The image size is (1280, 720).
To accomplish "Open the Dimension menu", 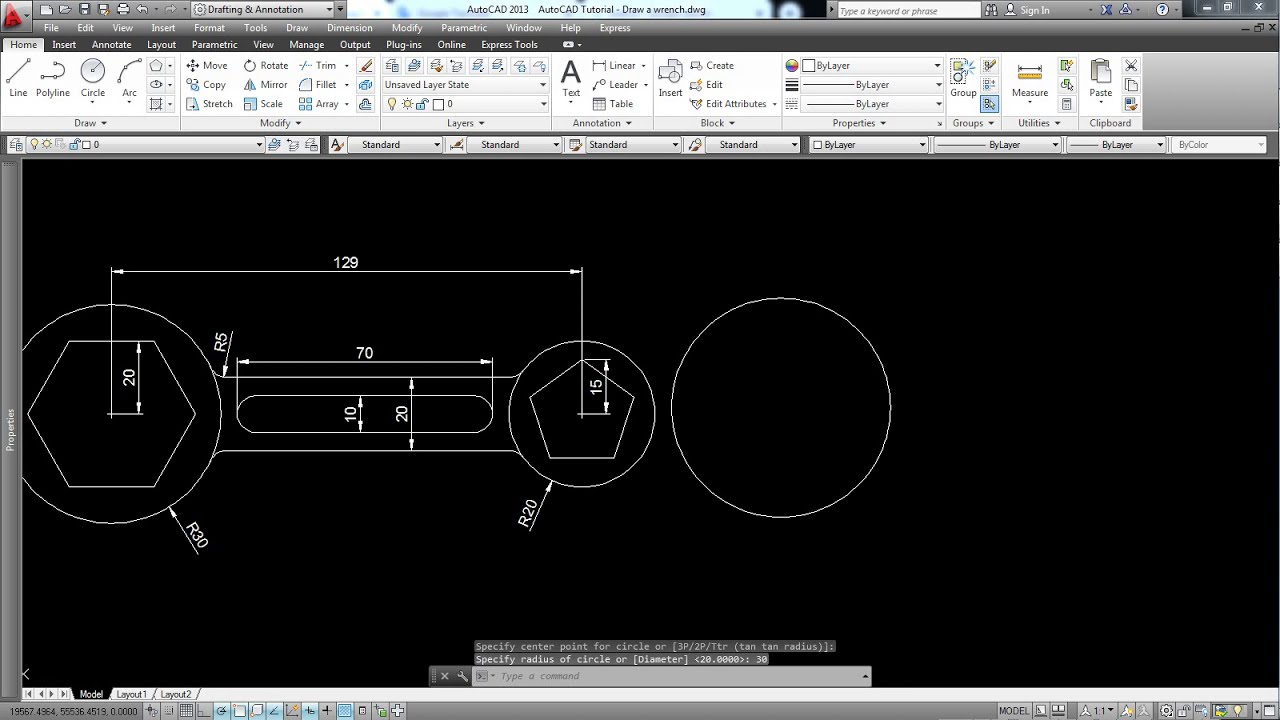I will tap(350, 28).
